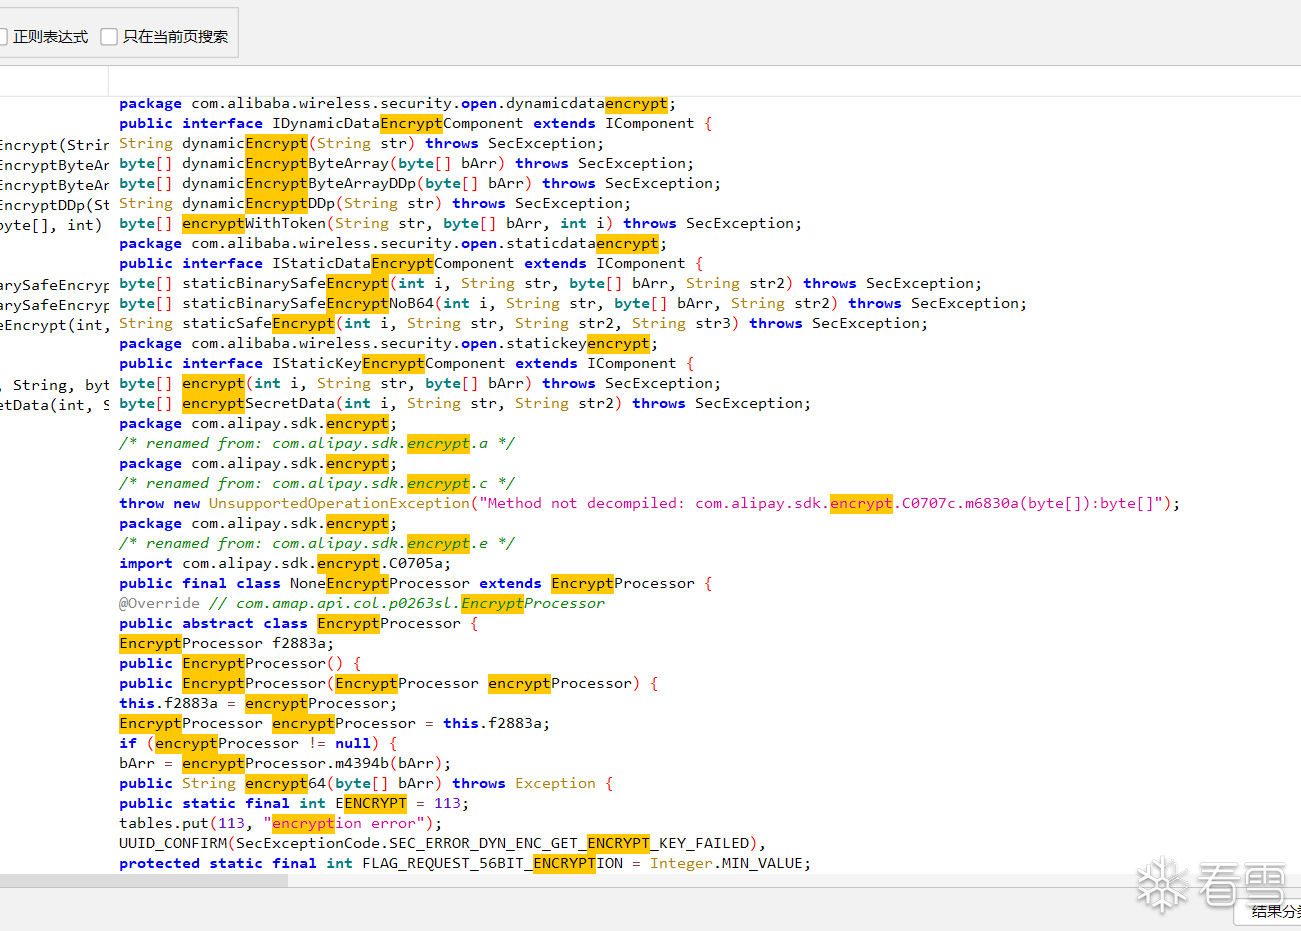This screenshot has width=1301, height=931.
Task: Open the '@Override // com.amap.api.col' result row
Action: [x=362, y=604]
